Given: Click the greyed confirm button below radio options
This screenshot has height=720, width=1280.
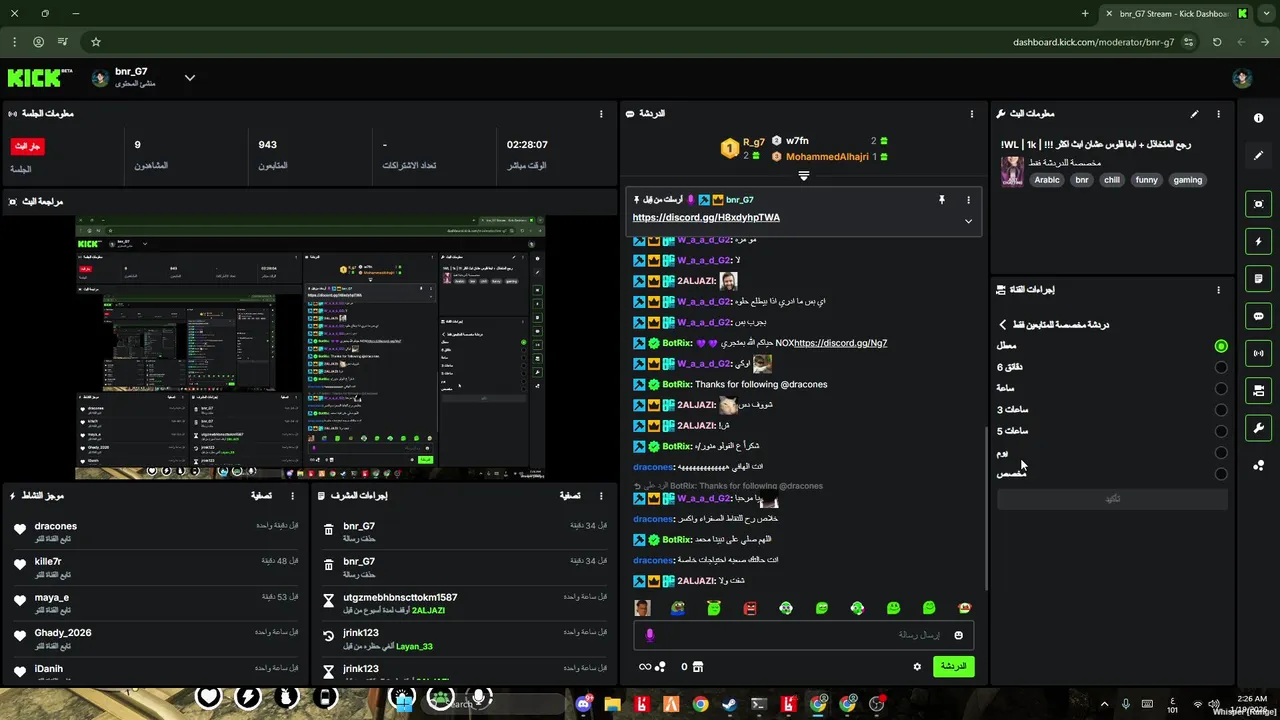Looking at the screenshot, I should [x=1112, y=499].
